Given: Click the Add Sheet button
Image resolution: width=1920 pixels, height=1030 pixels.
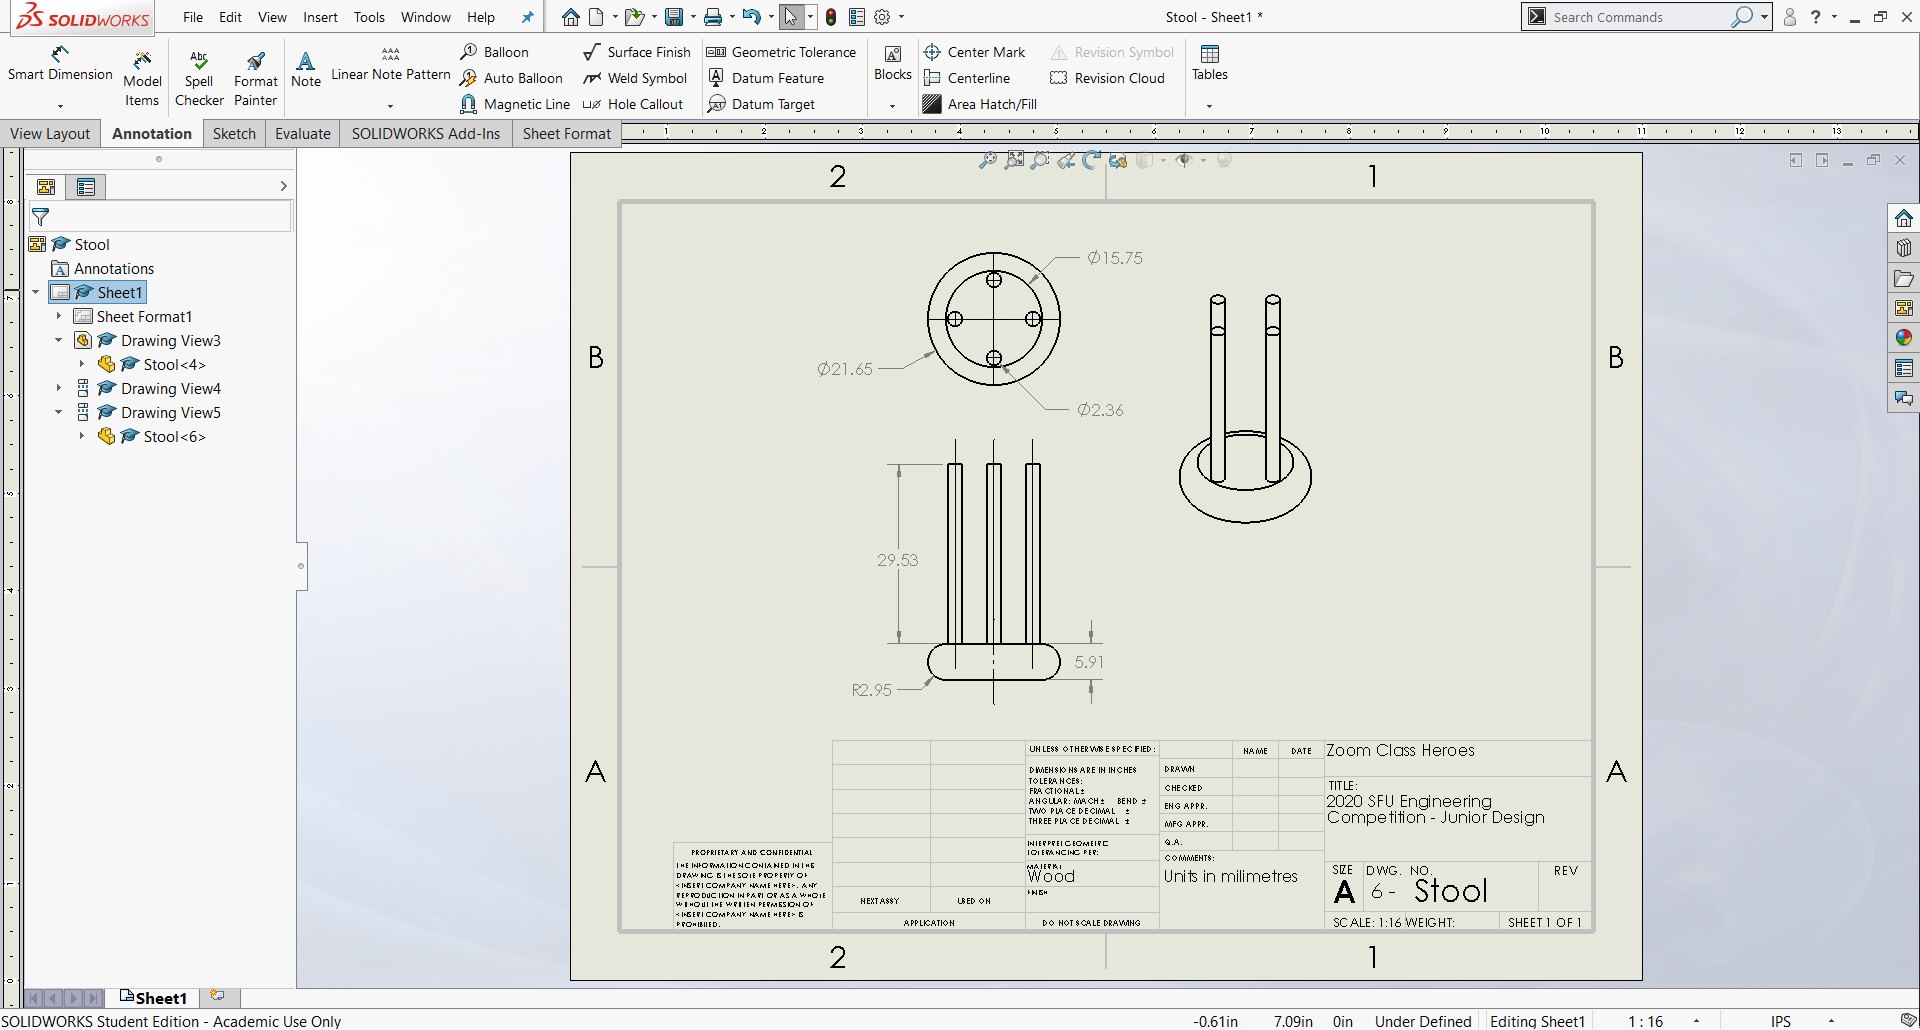Looking at the screenshot, I should point(217,996).
